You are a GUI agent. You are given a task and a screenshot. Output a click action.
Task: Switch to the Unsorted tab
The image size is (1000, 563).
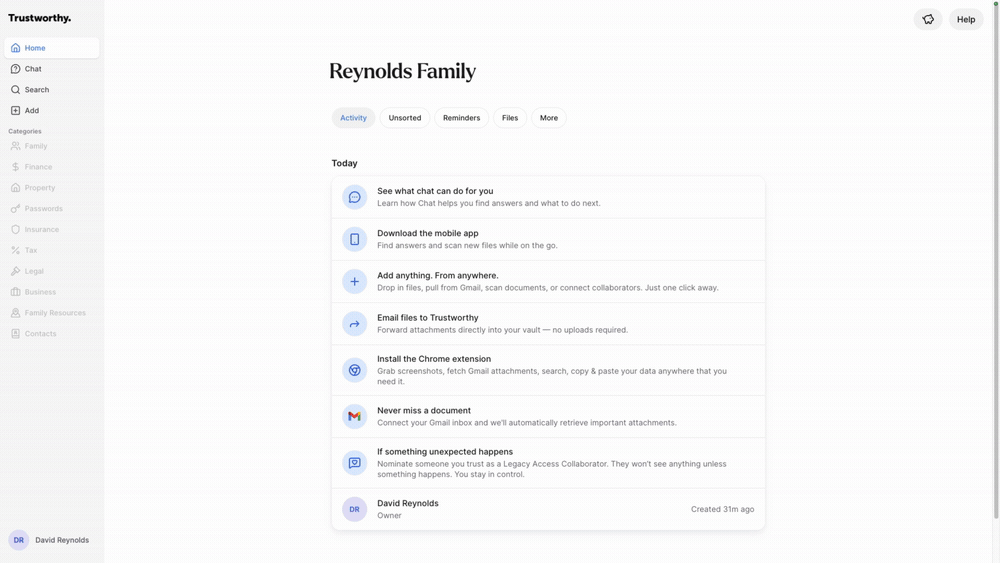[405, 118]
